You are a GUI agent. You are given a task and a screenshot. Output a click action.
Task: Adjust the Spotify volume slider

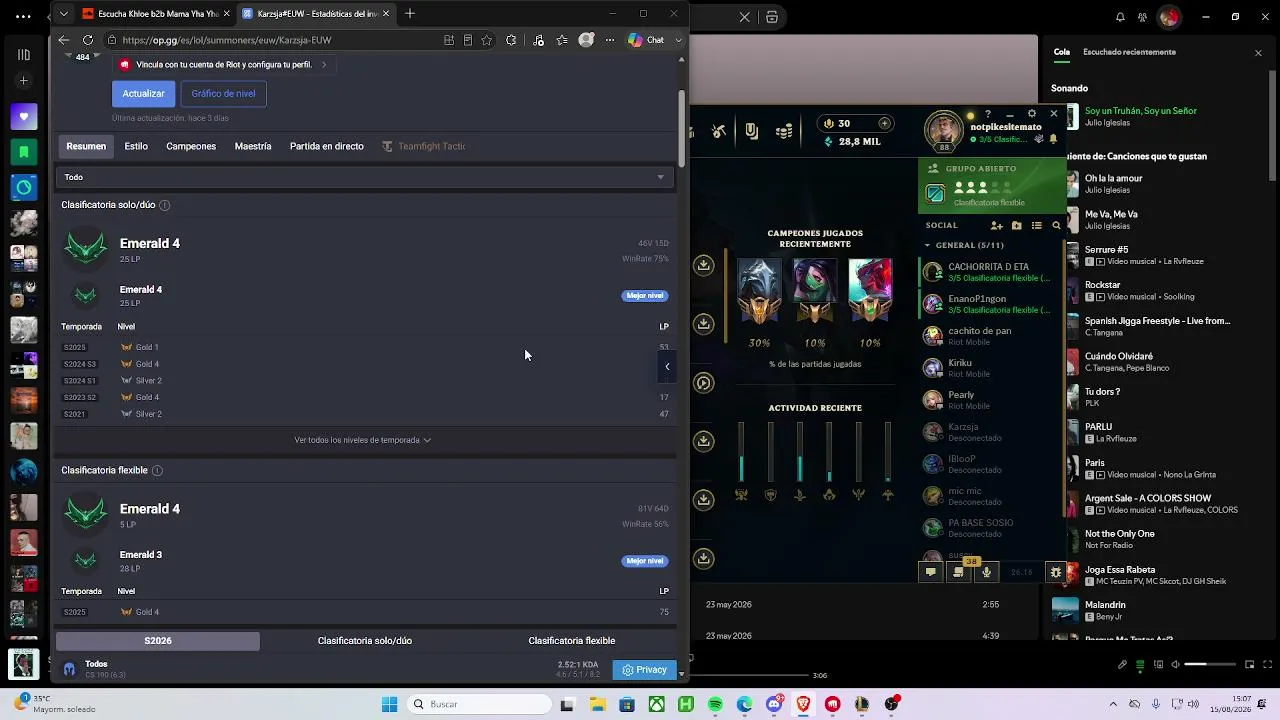click(x=1210, y=664)
